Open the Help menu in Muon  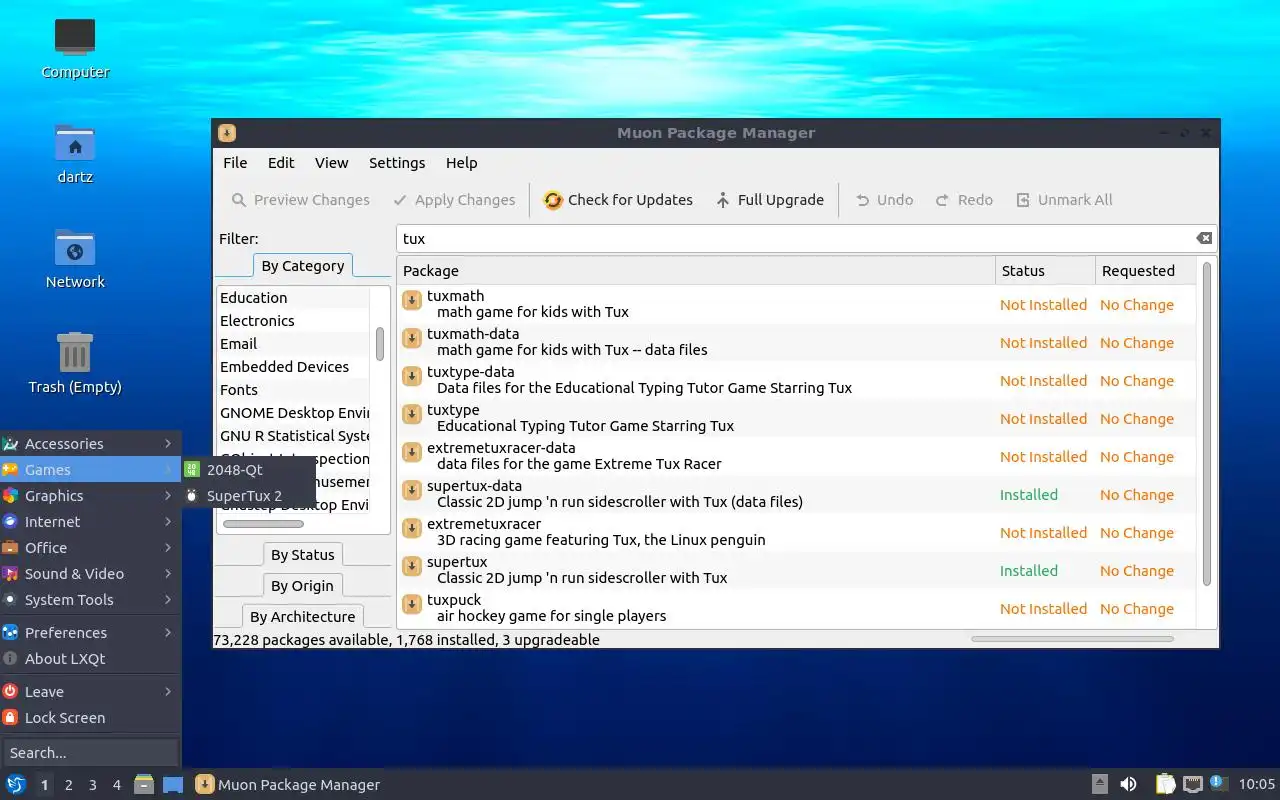tap(462, 163)
